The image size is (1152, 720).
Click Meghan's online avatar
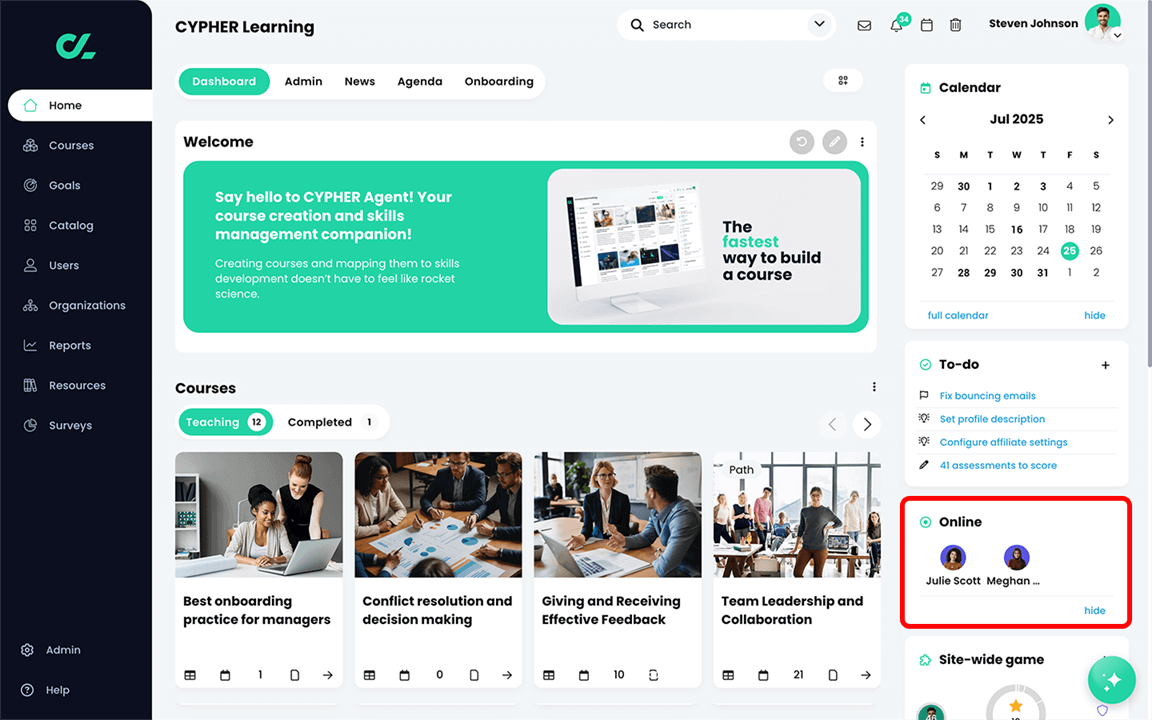pyautogui.click(x=1017, y=558)
